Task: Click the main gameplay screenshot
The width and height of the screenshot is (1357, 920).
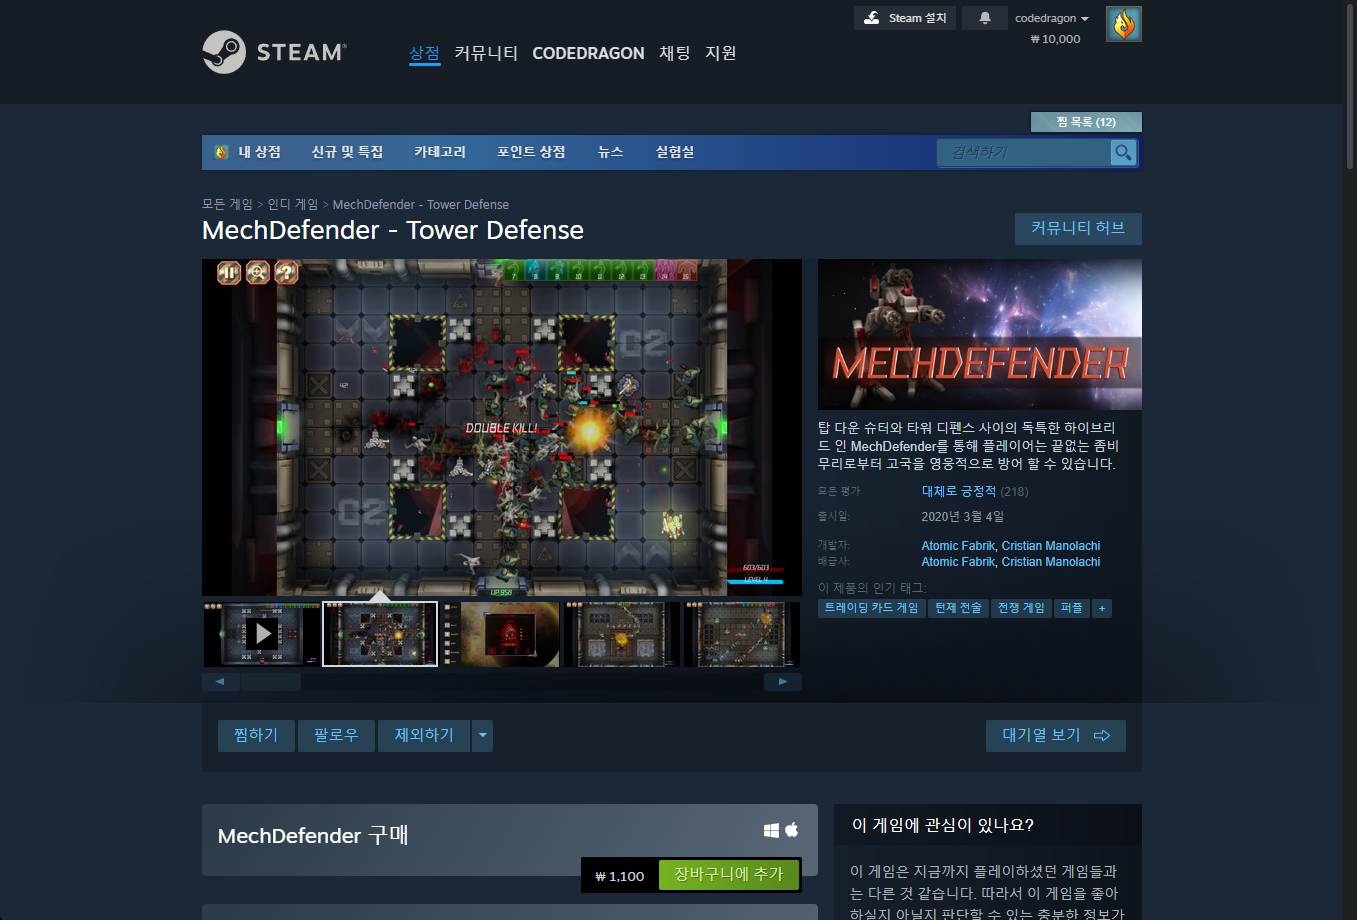Action: [x=502, y=428]
